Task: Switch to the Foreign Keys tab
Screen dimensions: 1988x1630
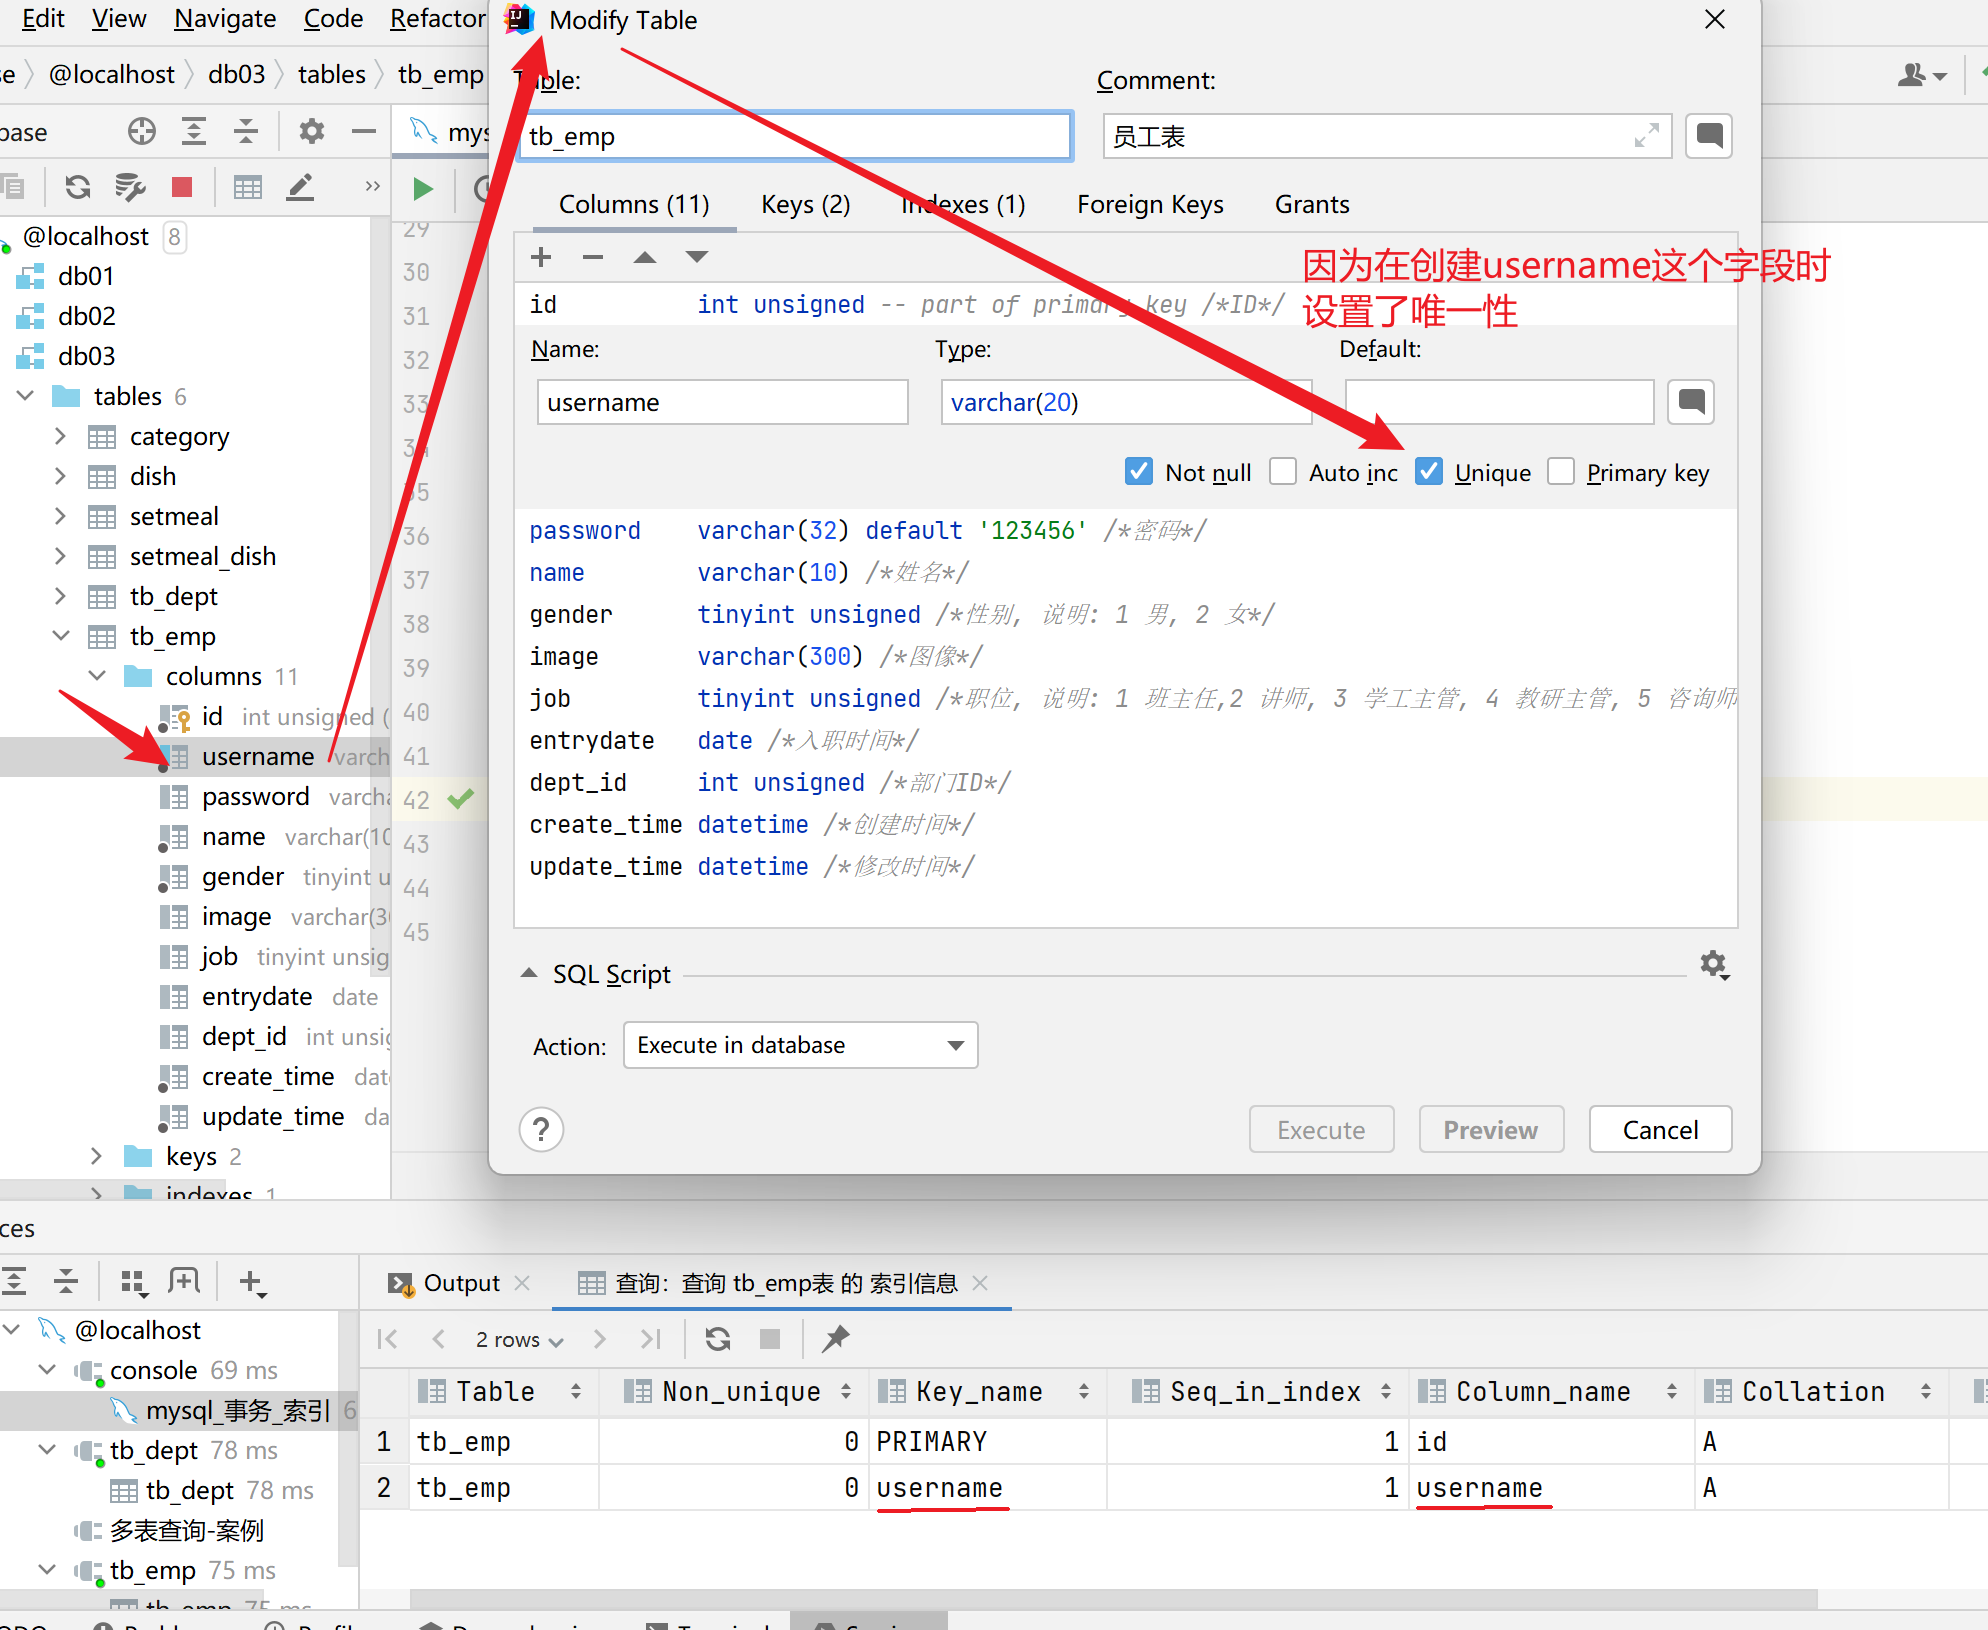Action: [1151, 201]
